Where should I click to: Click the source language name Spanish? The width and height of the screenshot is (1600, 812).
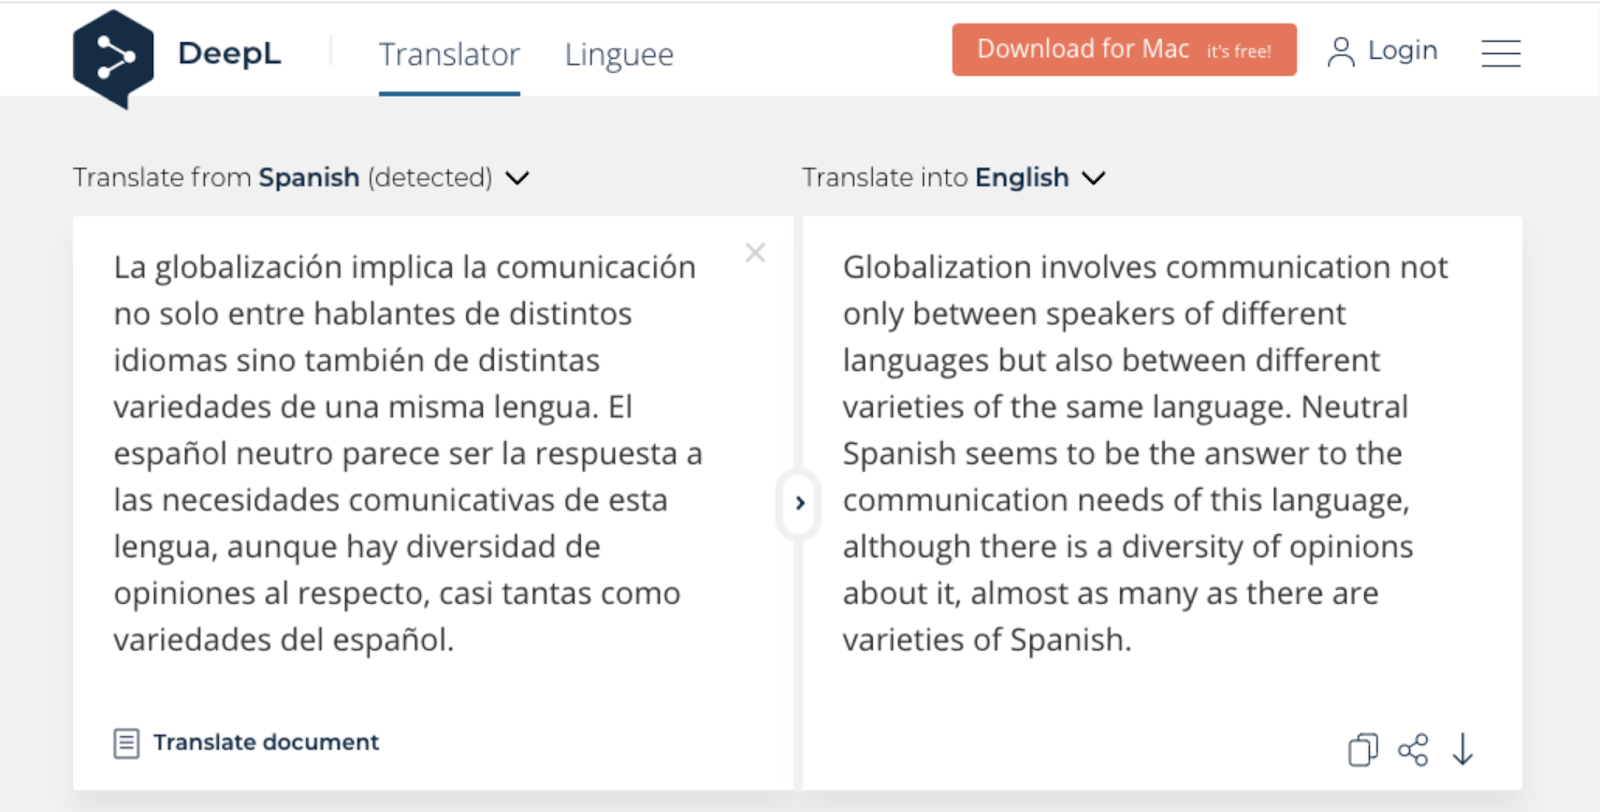[309, 178]
